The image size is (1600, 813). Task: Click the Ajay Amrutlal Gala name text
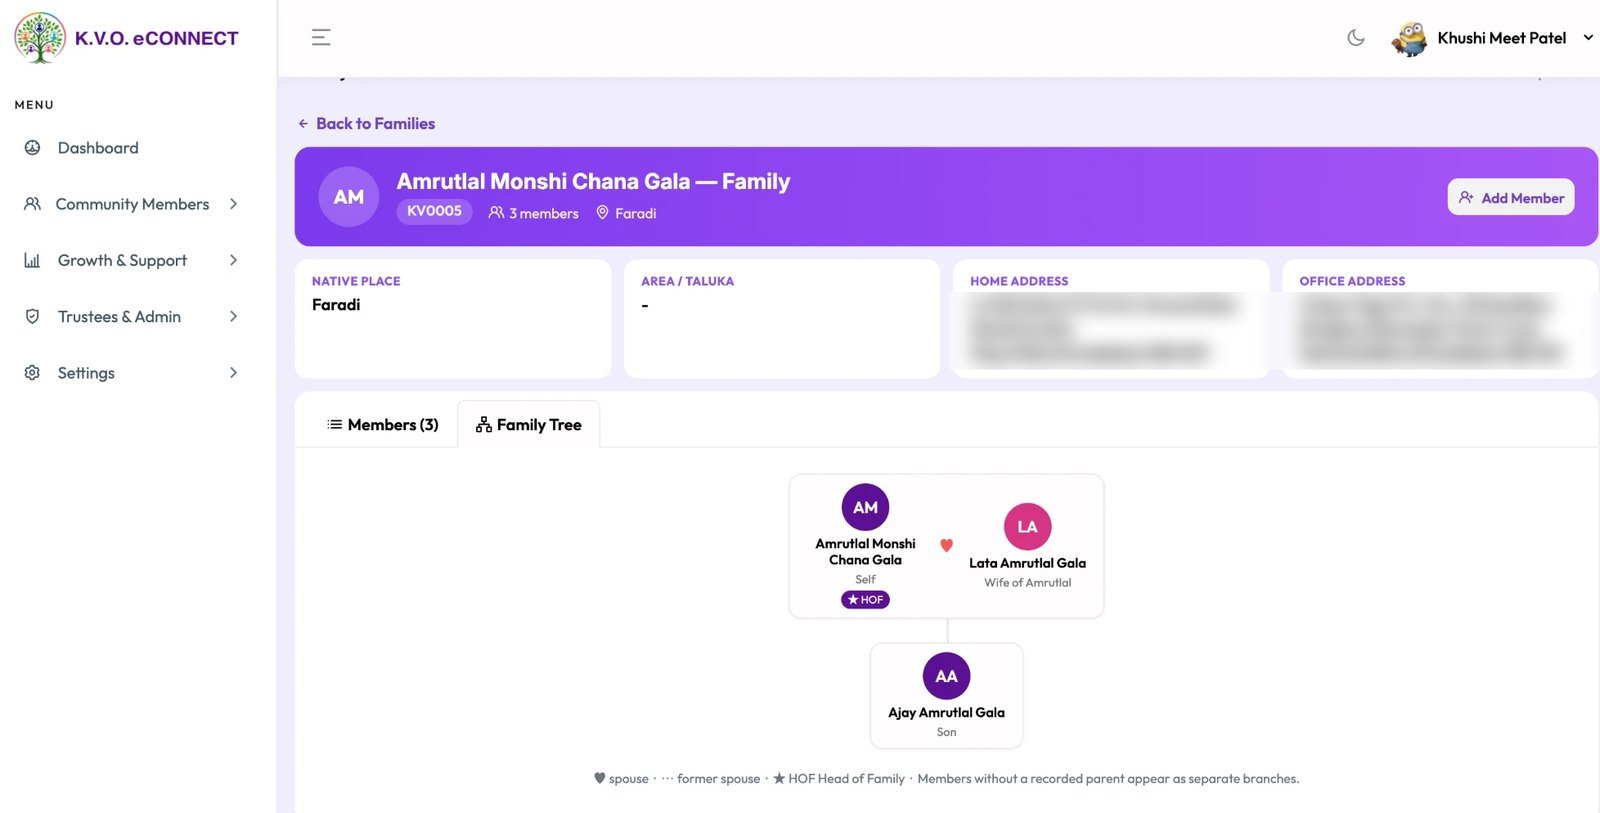pos(946,713)
